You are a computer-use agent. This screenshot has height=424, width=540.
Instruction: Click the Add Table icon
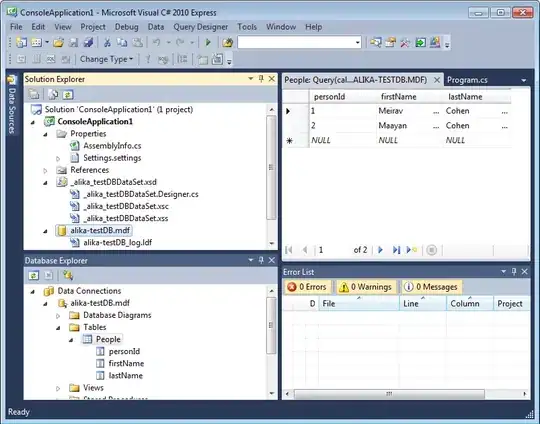pyautogui.click(x=202, y=59)
